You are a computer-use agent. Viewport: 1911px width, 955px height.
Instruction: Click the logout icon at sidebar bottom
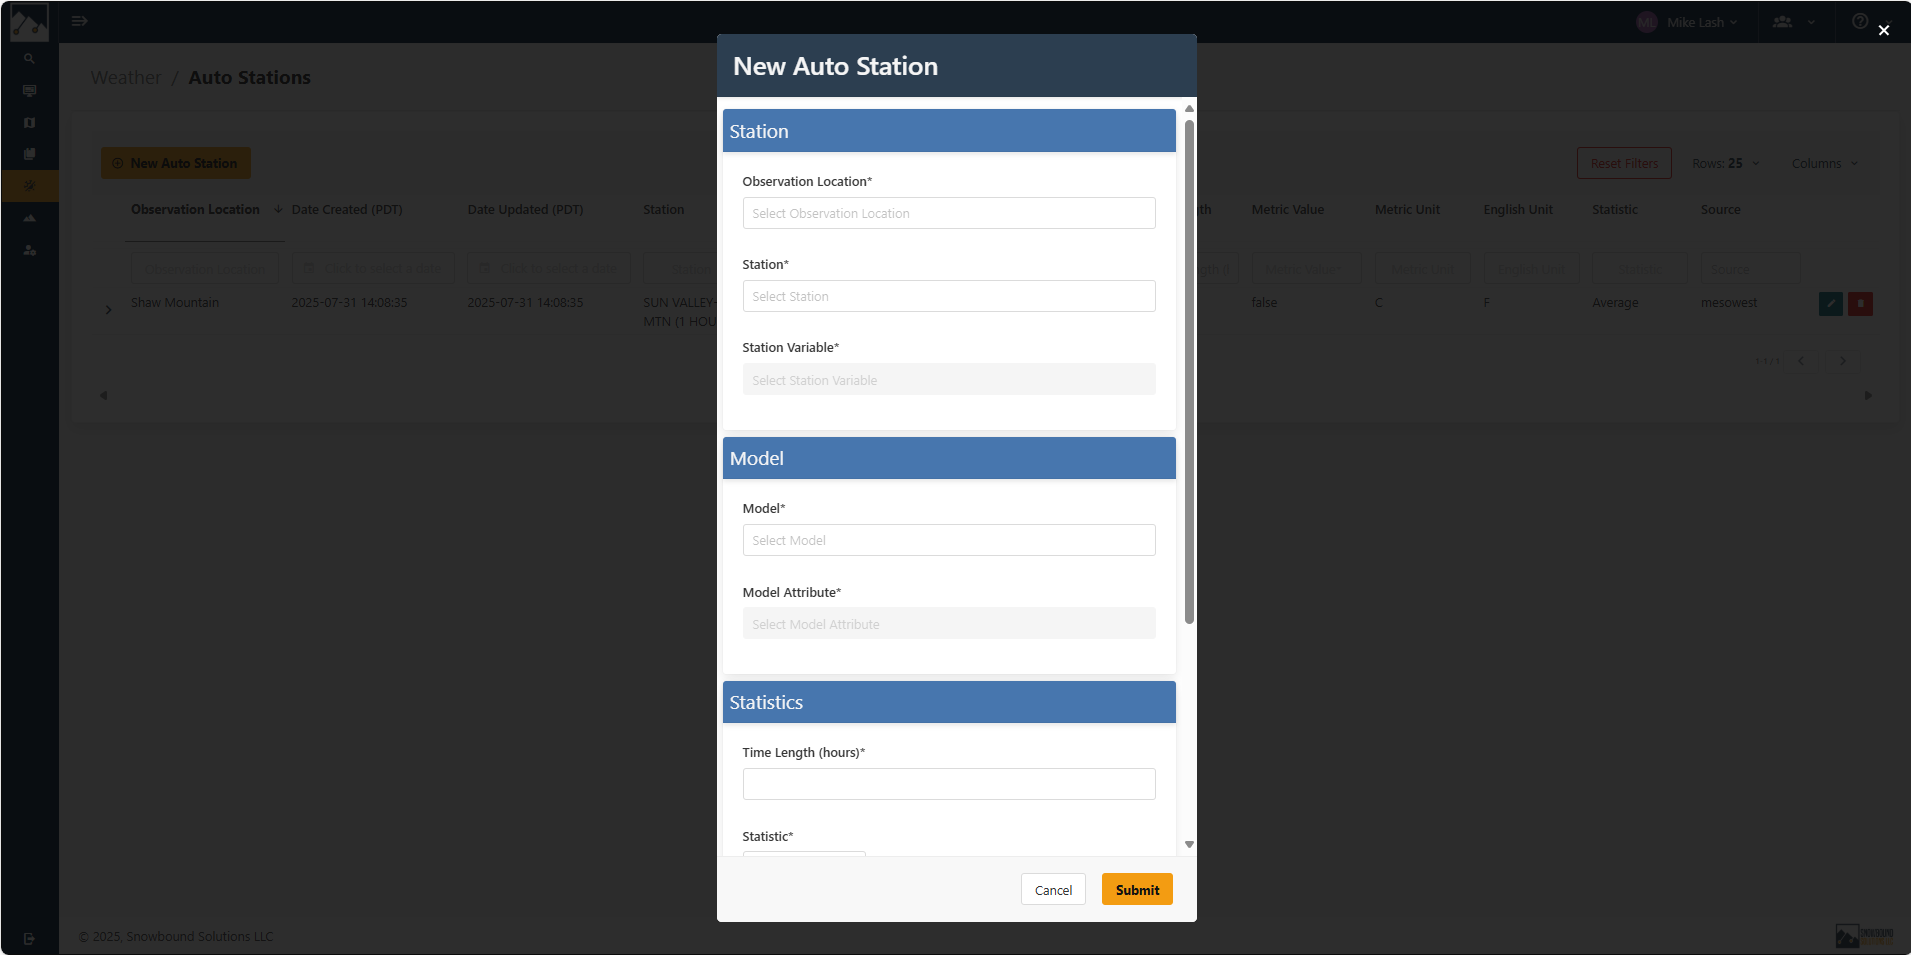(29, 939)
